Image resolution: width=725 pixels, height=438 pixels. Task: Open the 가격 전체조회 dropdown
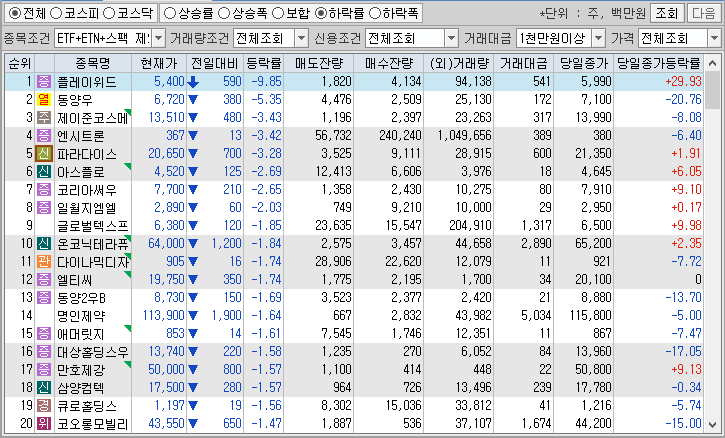point(714,38)
